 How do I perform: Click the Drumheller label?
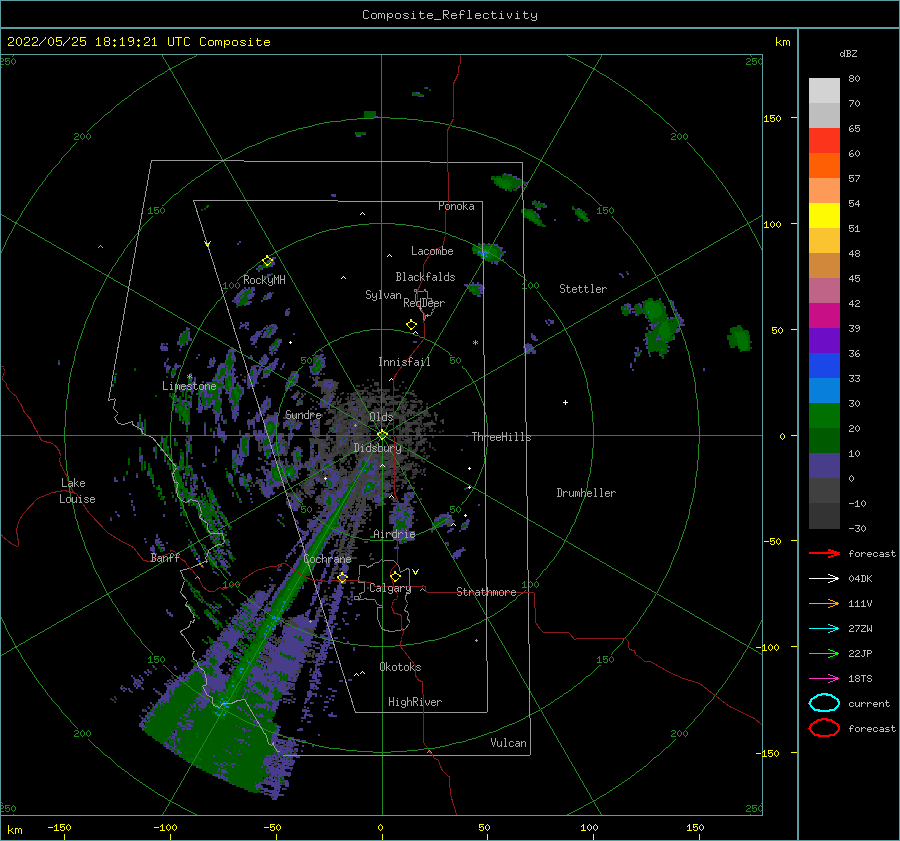coord(585,493)
